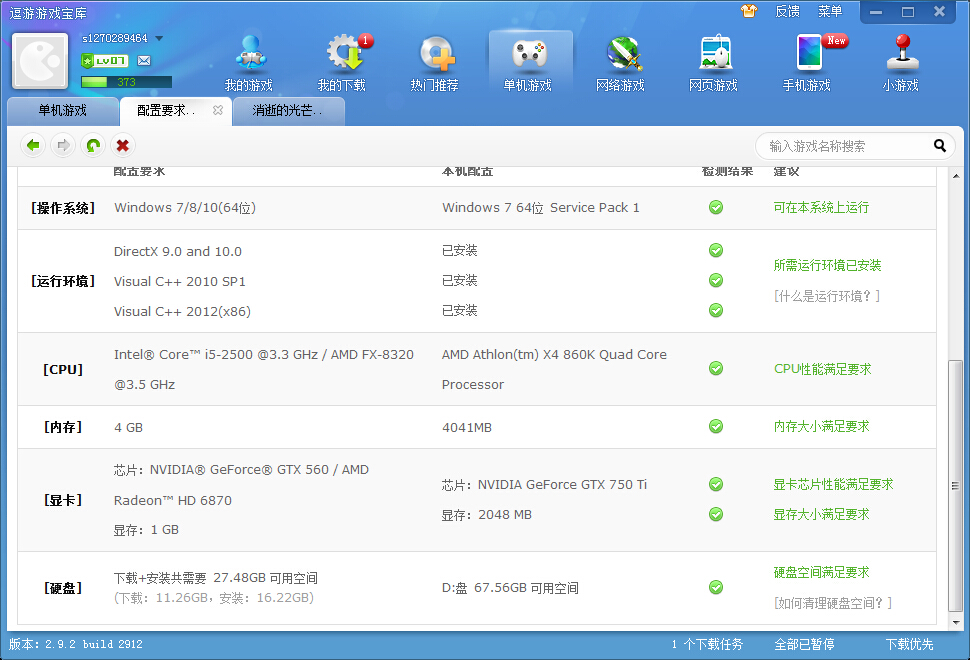Click the Windows 7/8/10(64位) requirement text

pyautogui.click(x=185, y=208)
